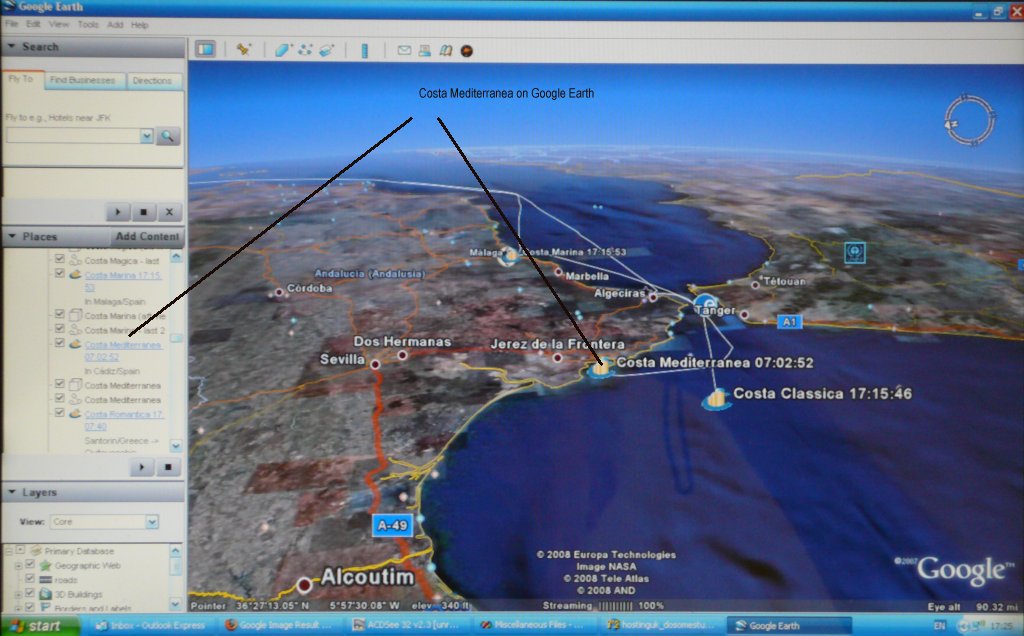Click the play button under the search results

(118, 212)
